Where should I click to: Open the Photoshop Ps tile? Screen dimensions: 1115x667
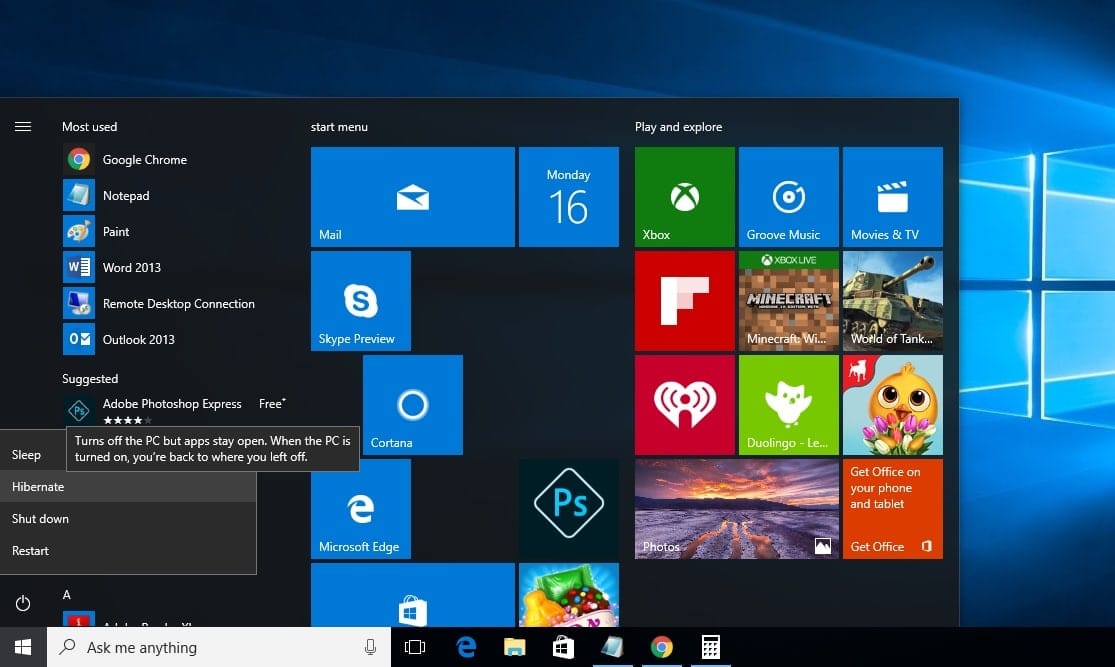[x=569, y=509]
